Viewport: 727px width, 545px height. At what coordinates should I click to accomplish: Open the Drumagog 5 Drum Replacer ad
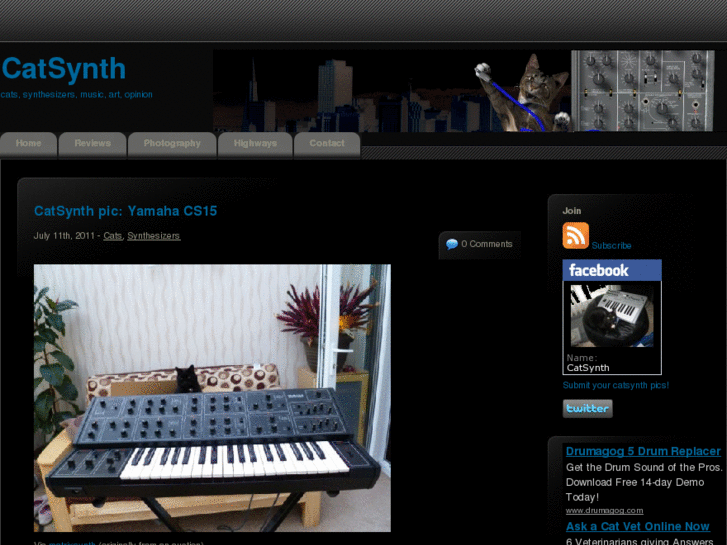(x=643, y=451)
